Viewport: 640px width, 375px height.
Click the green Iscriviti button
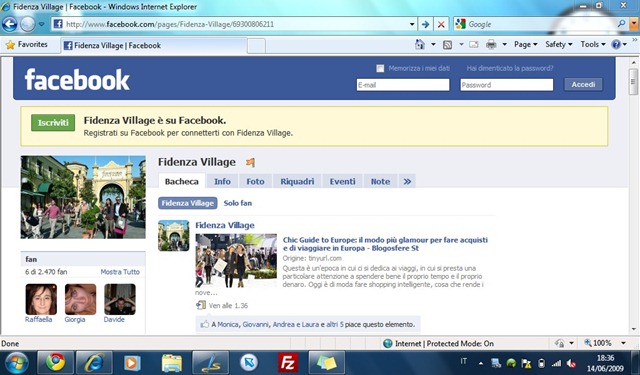pos(53,123)
